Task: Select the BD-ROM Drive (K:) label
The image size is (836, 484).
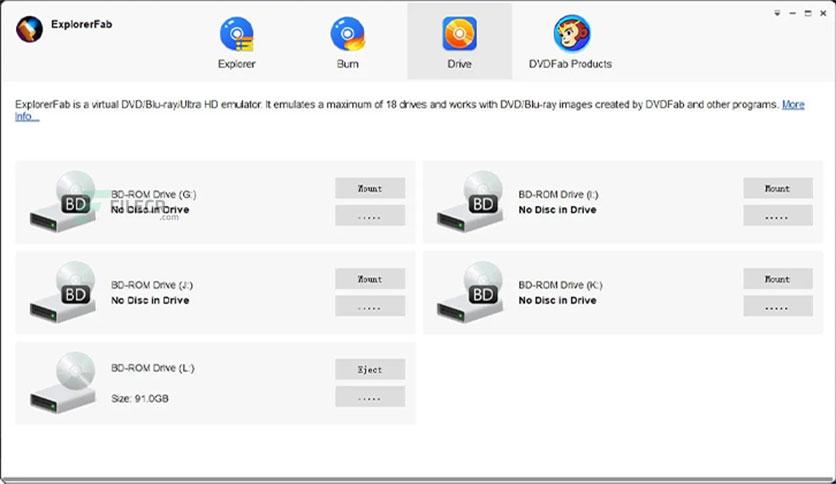Action: tap(560, 285)
